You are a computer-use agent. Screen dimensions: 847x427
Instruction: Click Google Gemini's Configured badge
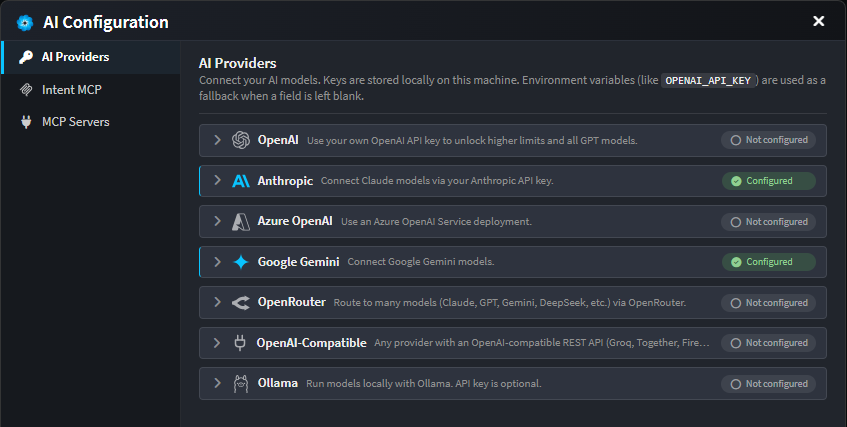click(x=769, y=262)
